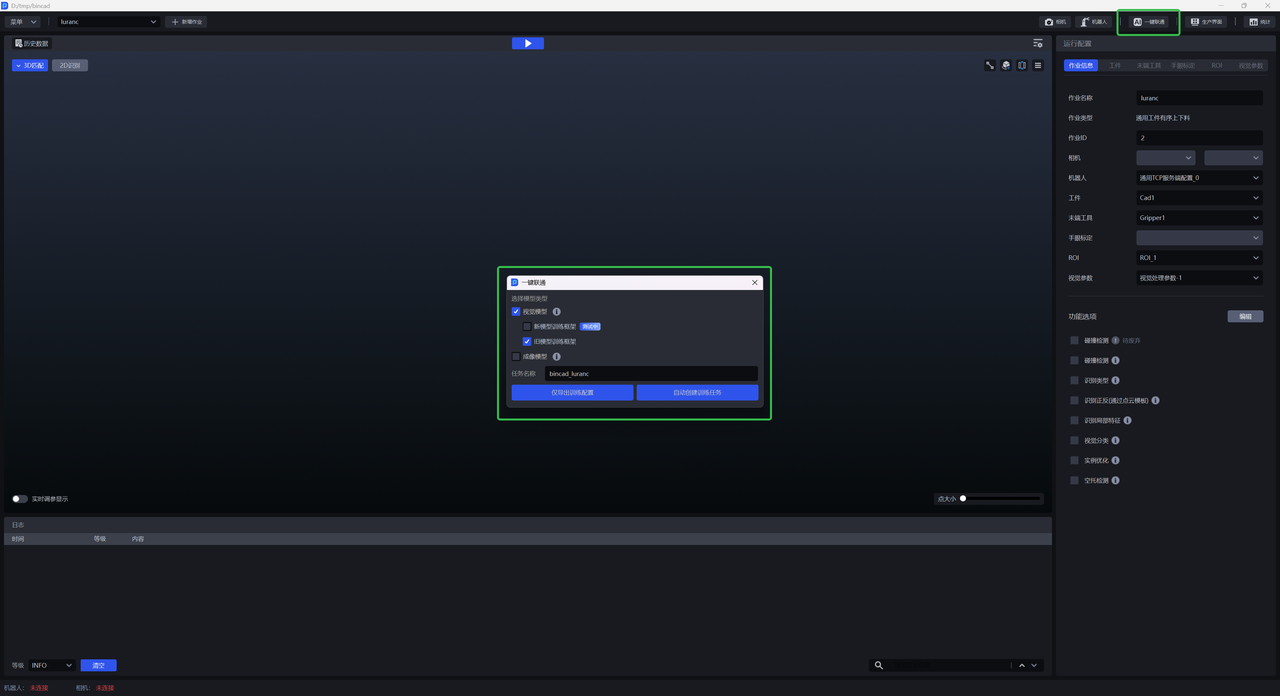The width and height of the screenshot is (1280, 696).
Task: Open the 菜单 menu
Action: [x=22, y=22]
